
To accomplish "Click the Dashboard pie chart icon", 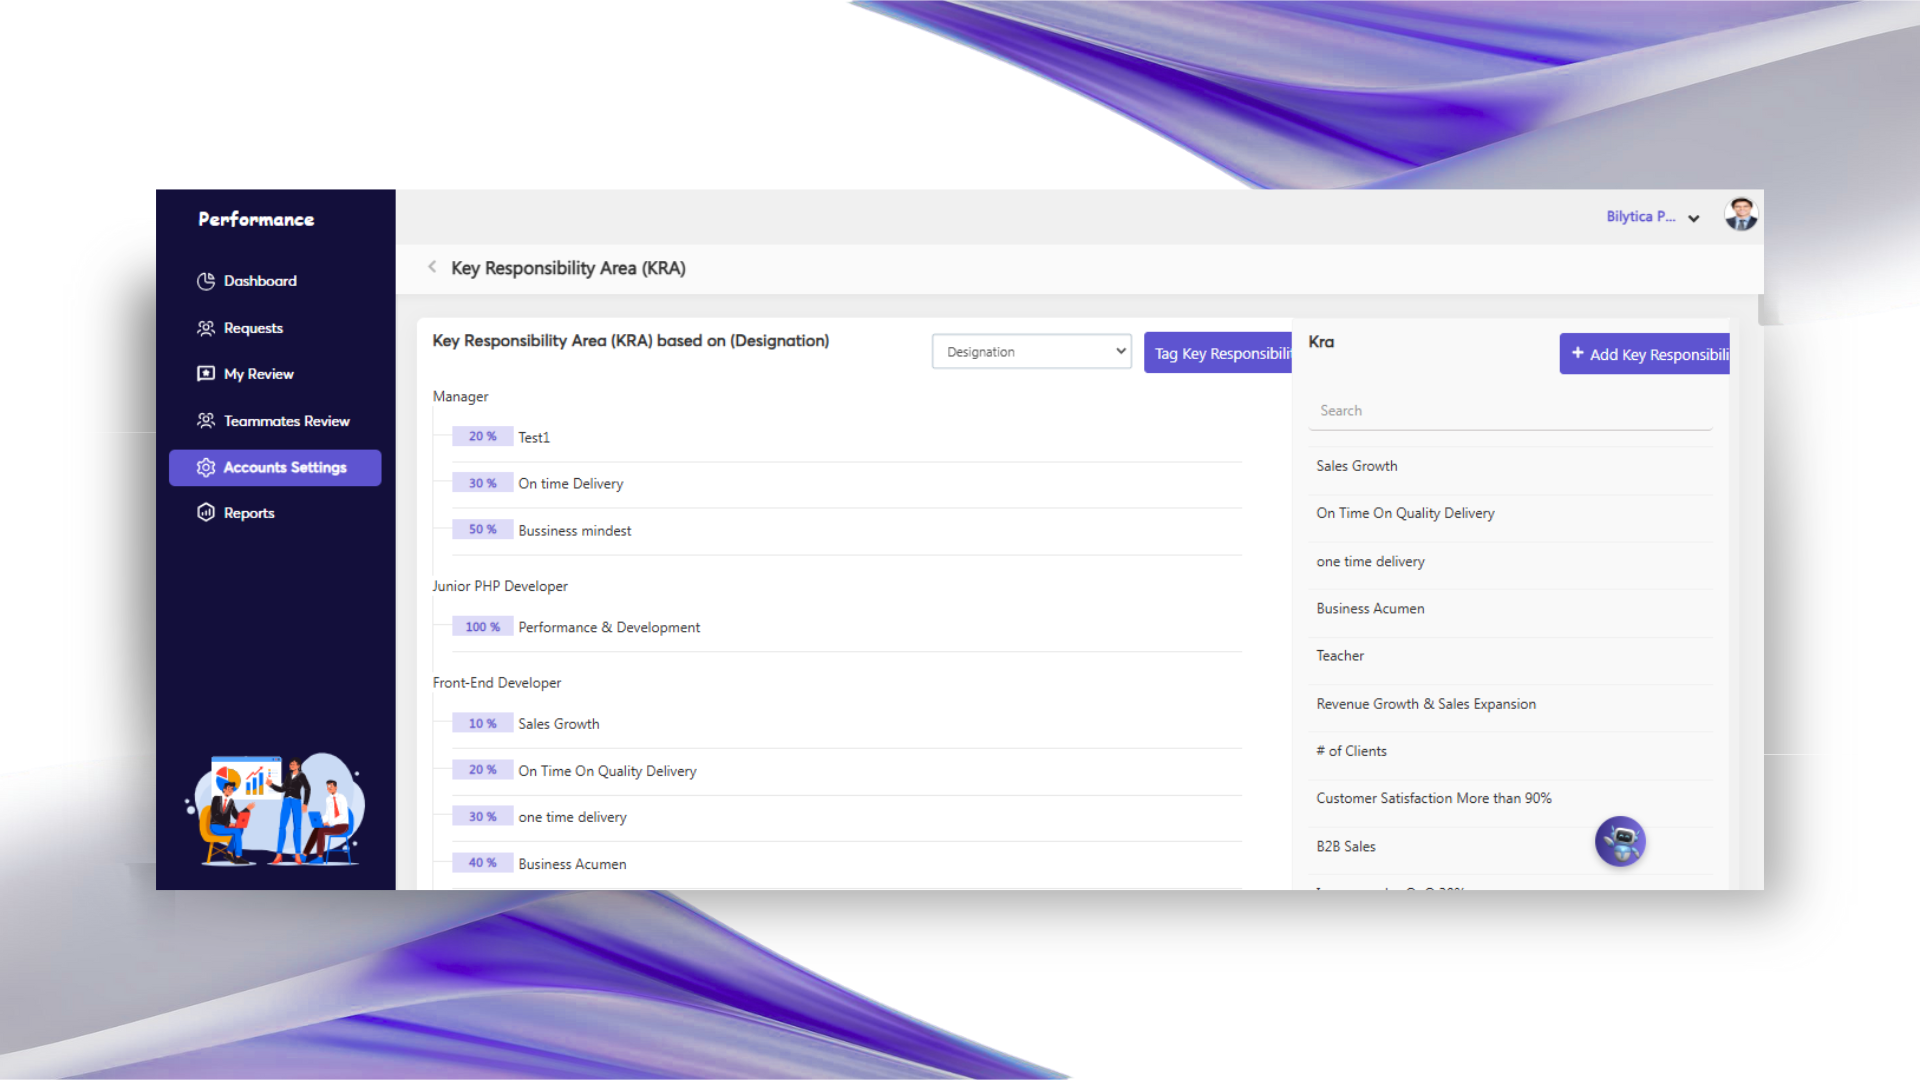I will tap(206, 281).
